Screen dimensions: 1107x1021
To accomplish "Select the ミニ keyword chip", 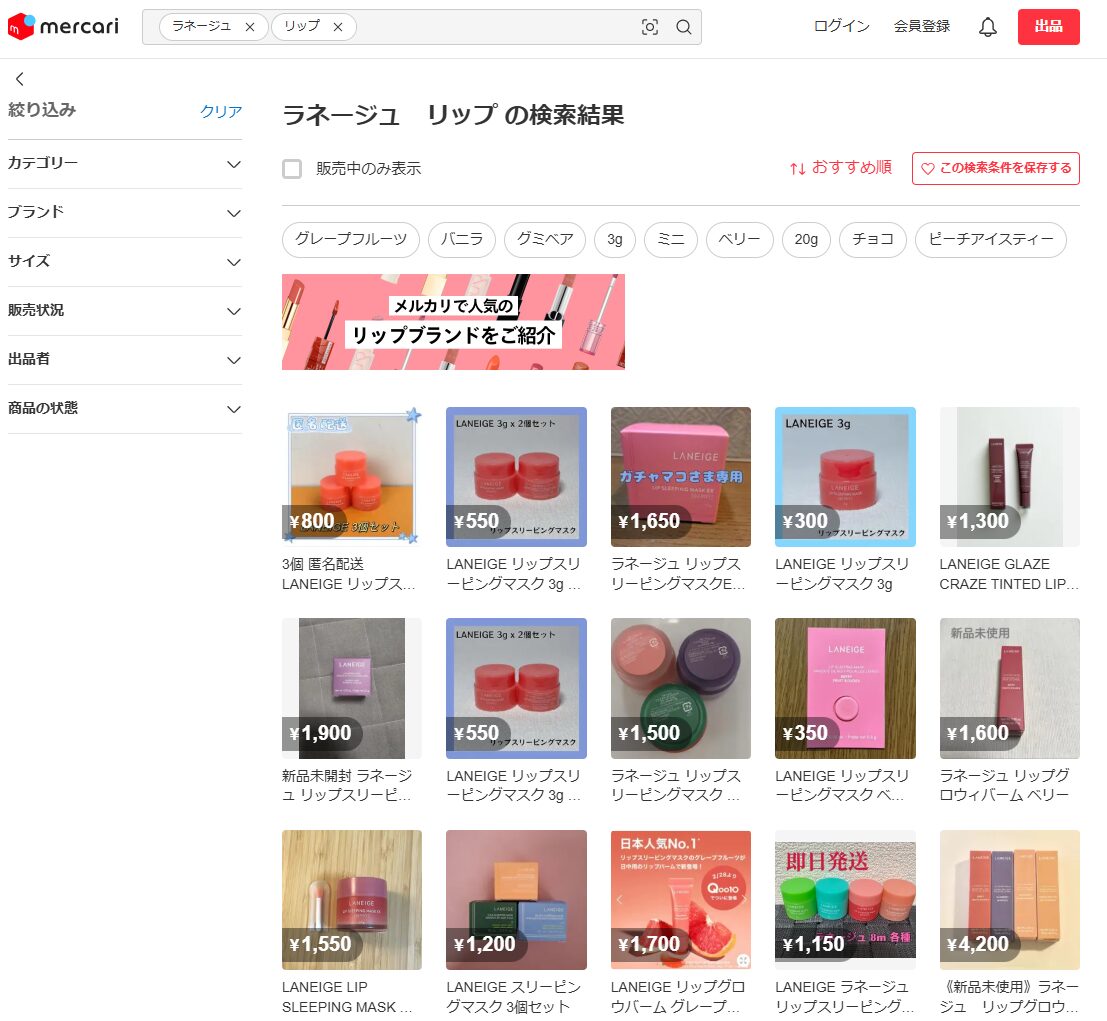I will [671, 239].
